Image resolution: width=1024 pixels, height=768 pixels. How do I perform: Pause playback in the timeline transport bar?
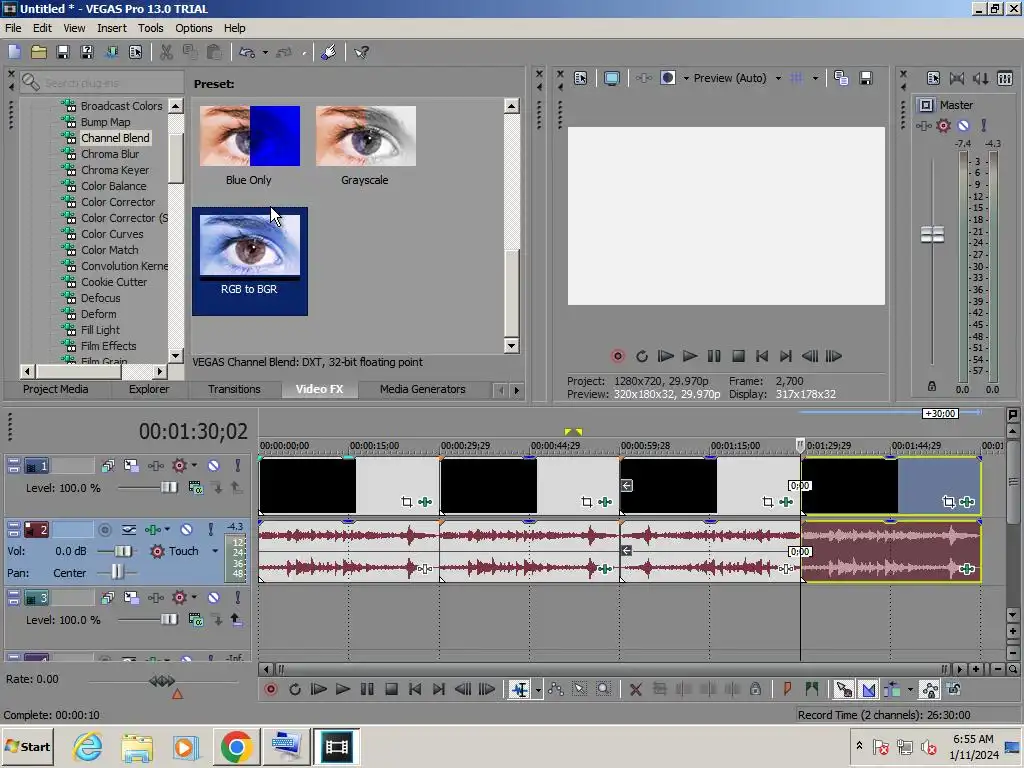367,689
